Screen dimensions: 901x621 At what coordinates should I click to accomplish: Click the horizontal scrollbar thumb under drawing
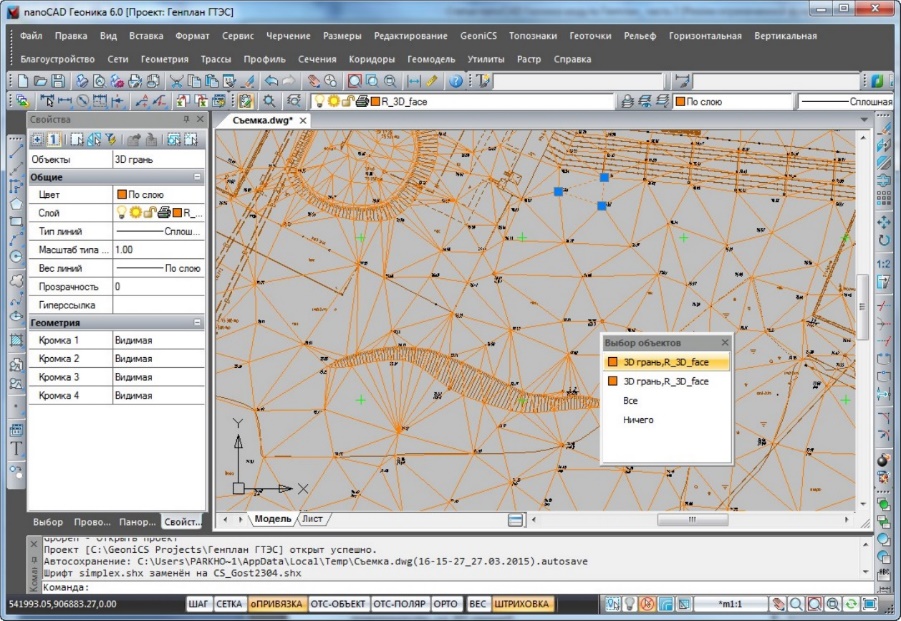[x=692, y=519]
